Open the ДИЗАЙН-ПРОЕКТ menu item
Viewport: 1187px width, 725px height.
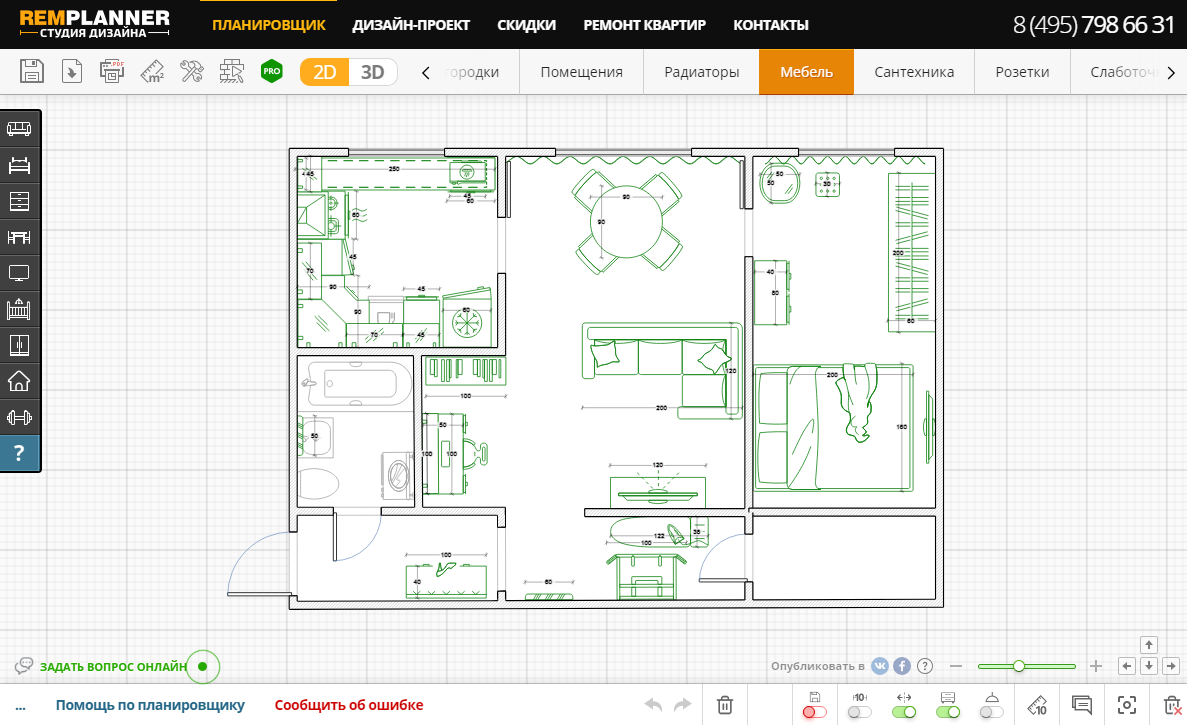coord(411,25)
